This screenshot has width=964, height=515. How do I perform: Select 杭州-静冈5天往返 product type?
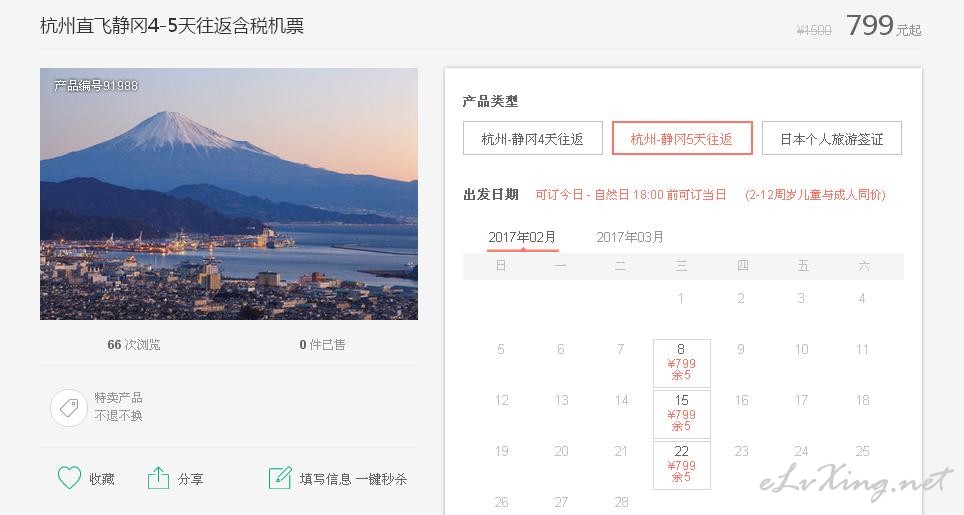pos(682,138)
